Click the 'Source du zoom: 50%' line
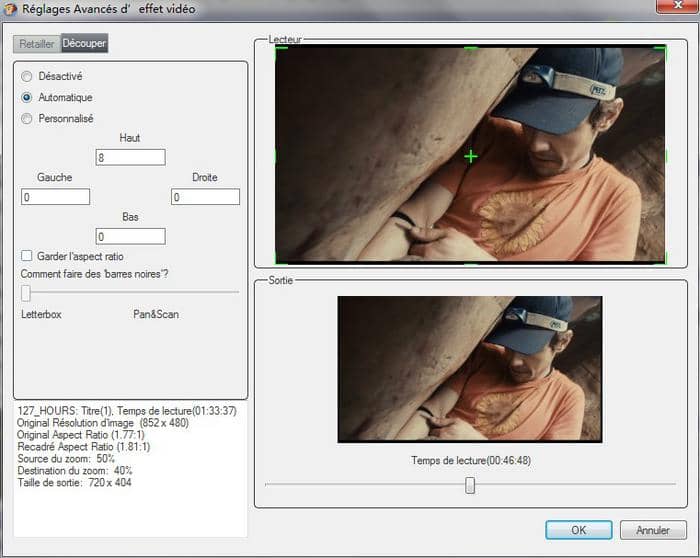 tap(66, 458)
